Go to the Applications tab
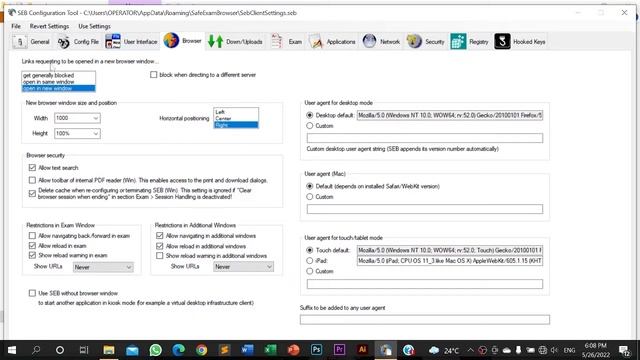The width and height of the screenshot is (640, 360). click(x=332, y=42)
